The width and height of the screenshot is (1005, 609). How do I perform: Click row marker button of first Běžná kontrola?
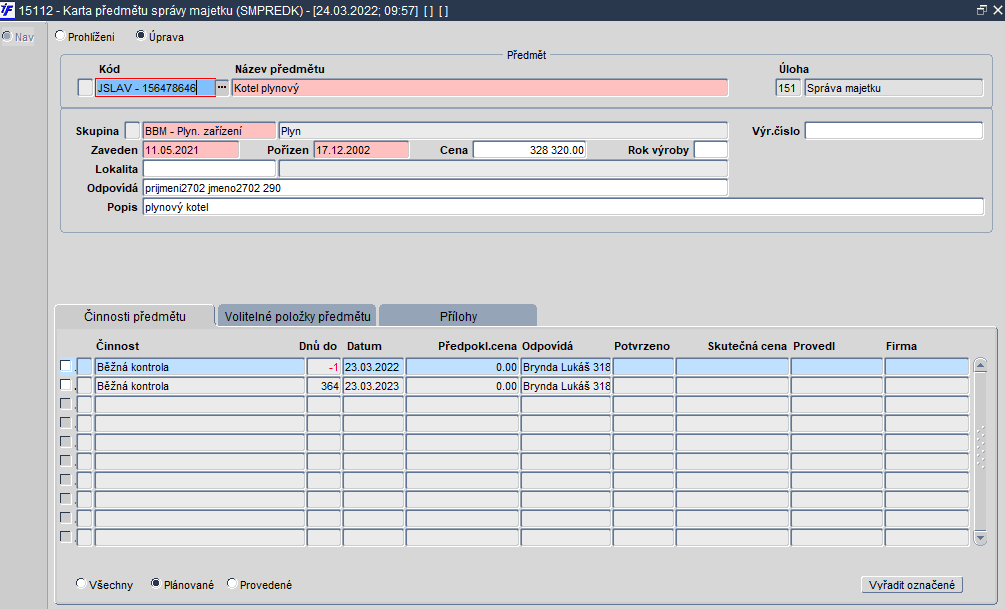[x=85, y=367]
